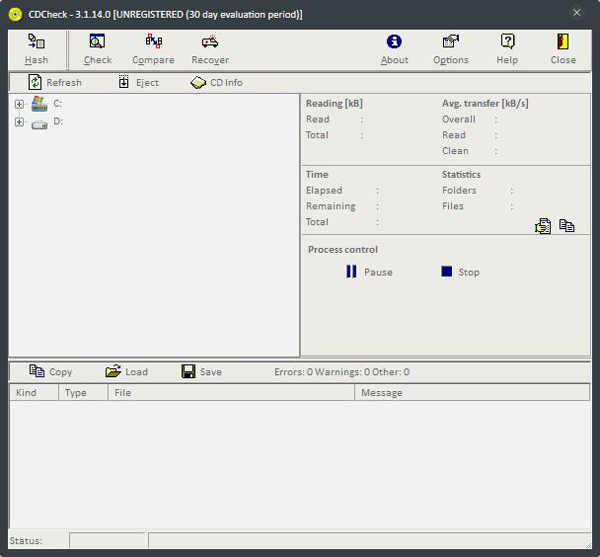Refresh the drive list
This screenshot has height=557, width=600.
pyautogui.click(x=55, y=82)
